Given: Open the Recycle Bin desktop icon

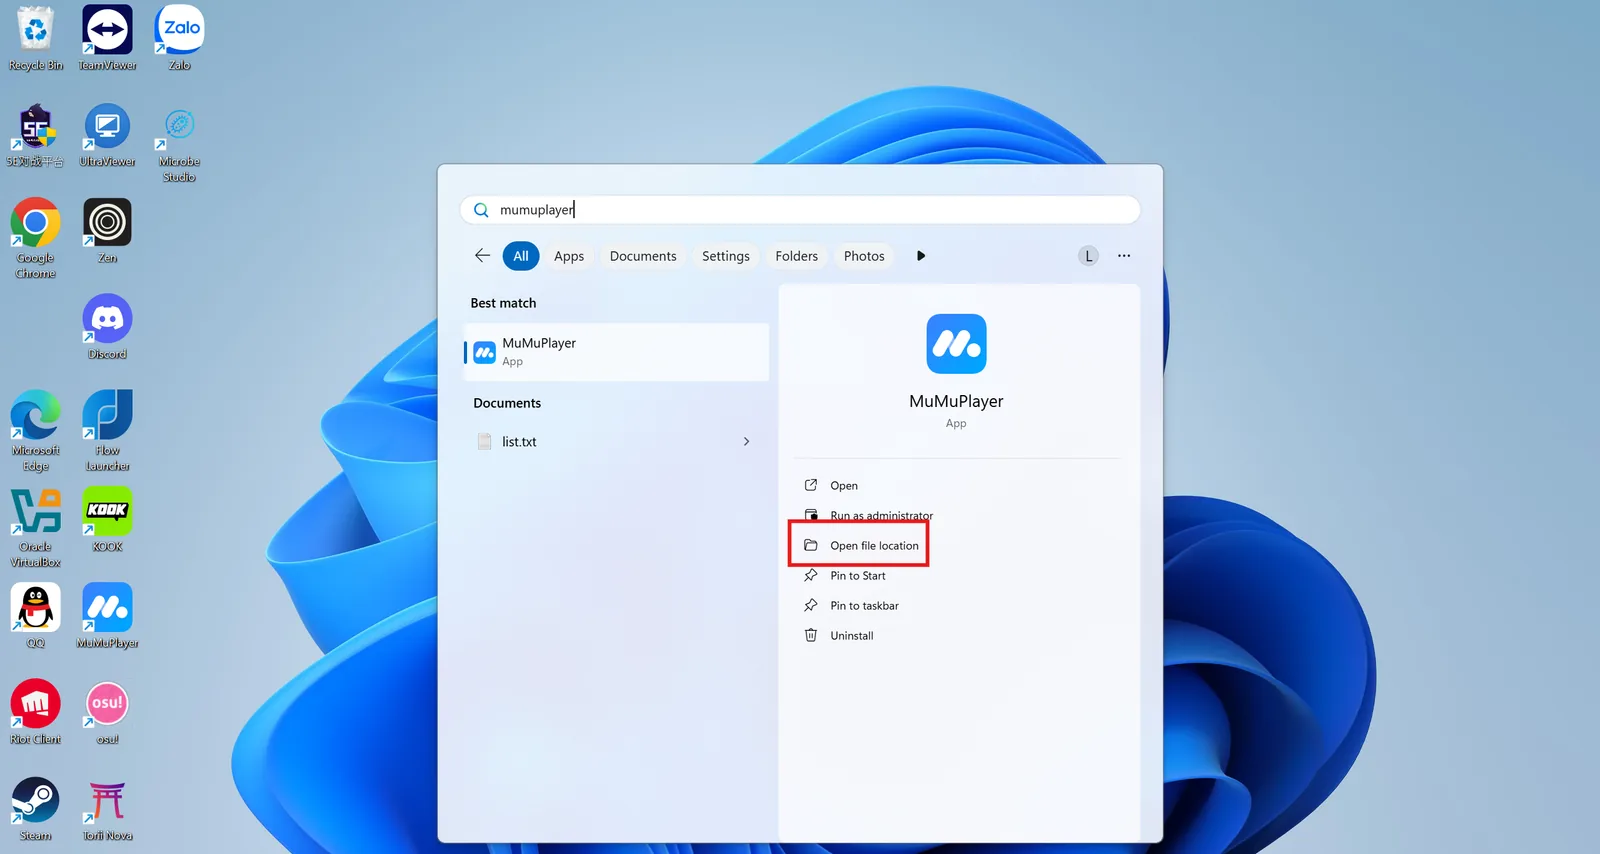Looking at the screenshot, I should [x=36, y=39].
